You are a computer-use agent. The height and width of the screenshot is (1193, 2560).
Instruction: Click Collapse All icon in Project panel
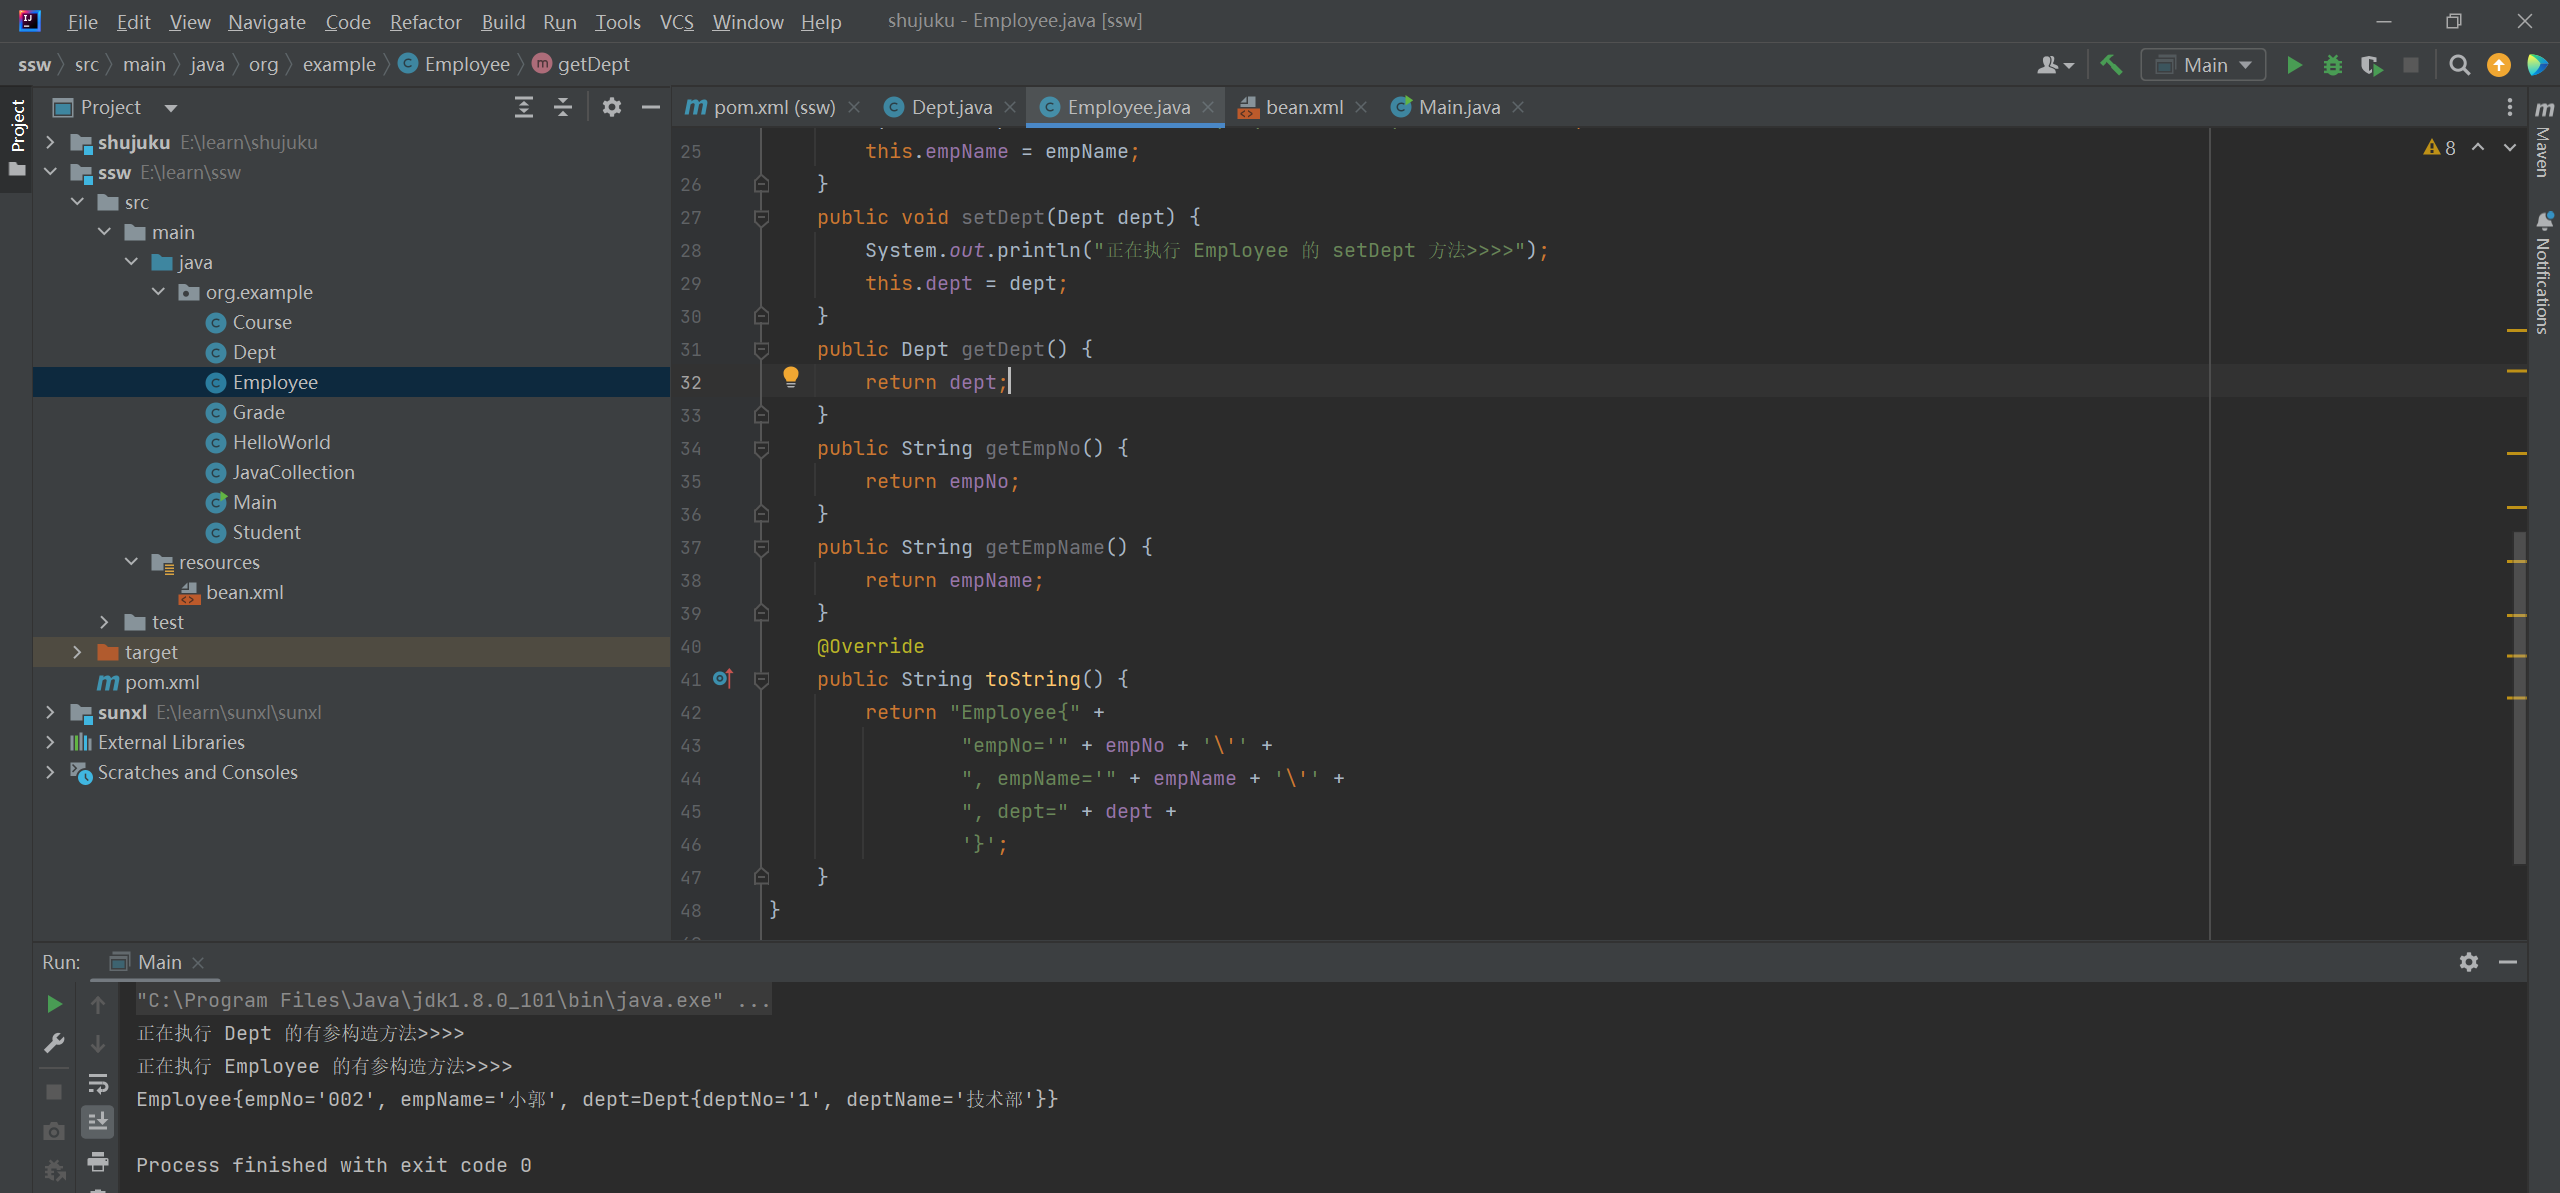(x=563, y=107)
